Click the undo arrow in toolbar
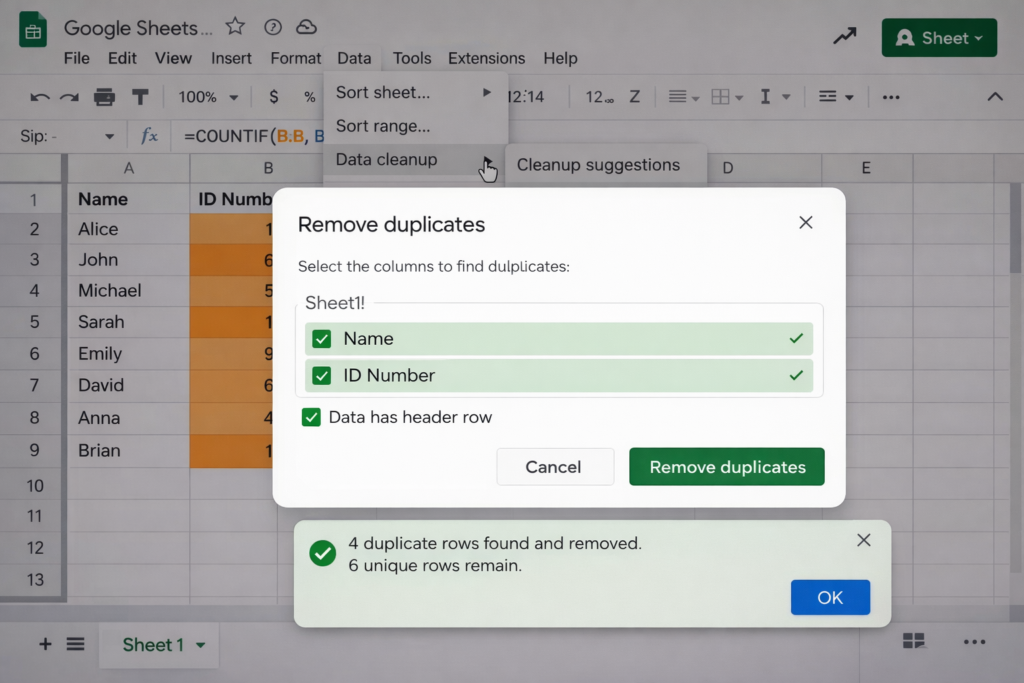This screenshot has width=1024, height=683. 40,97
